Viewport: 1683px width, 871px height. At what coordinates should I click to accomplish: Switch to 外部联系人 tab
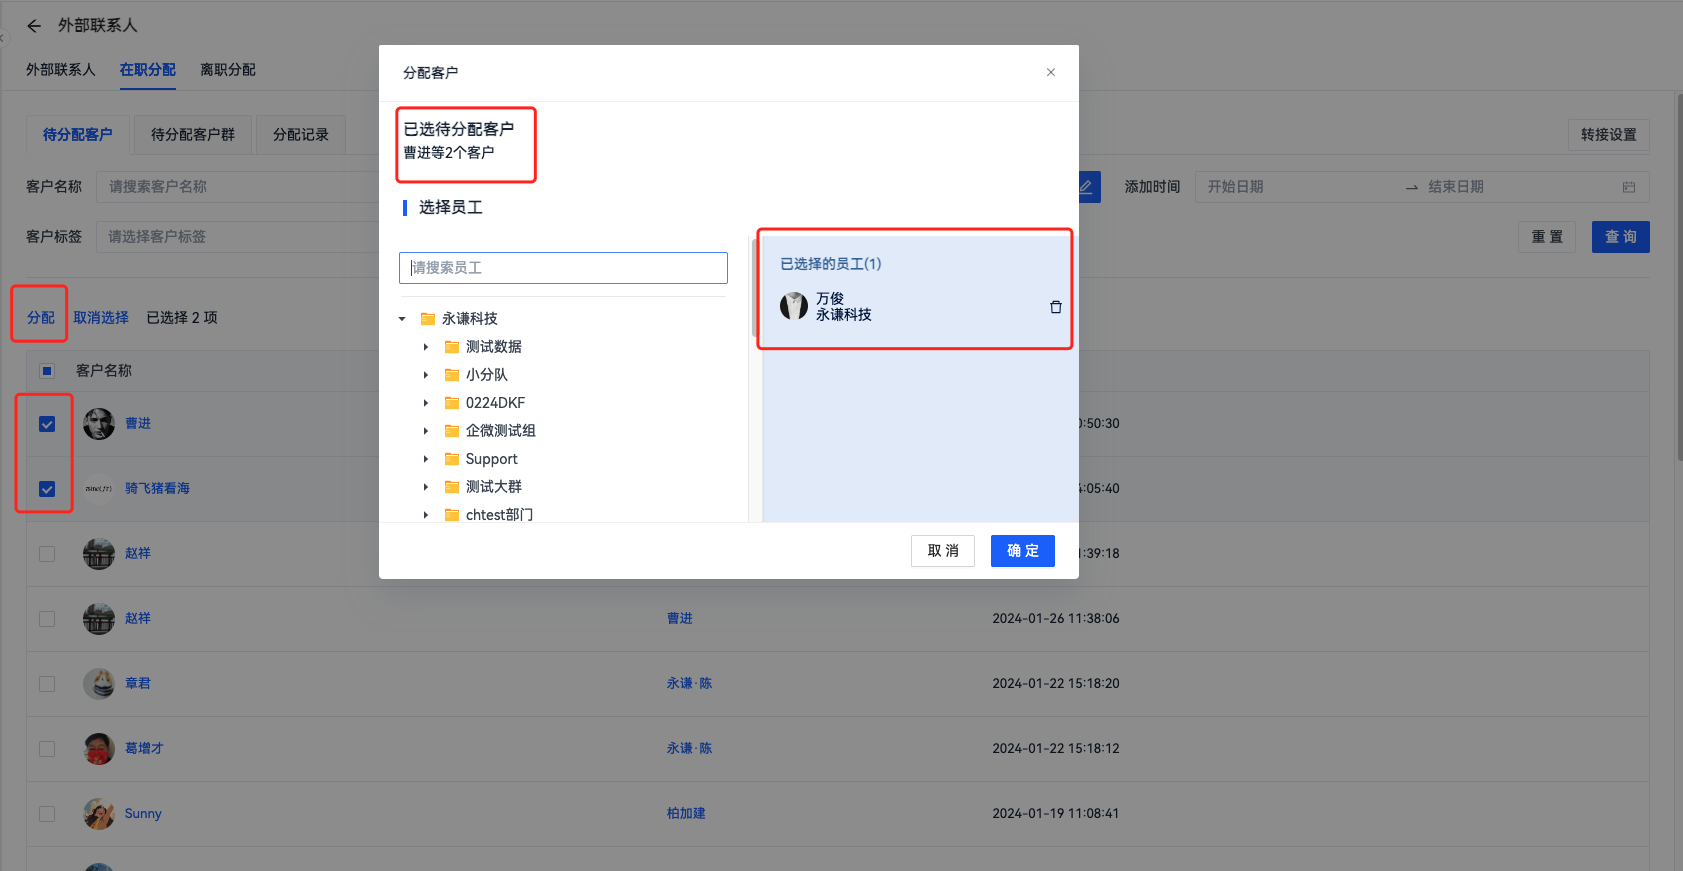(x=61, y=70)
